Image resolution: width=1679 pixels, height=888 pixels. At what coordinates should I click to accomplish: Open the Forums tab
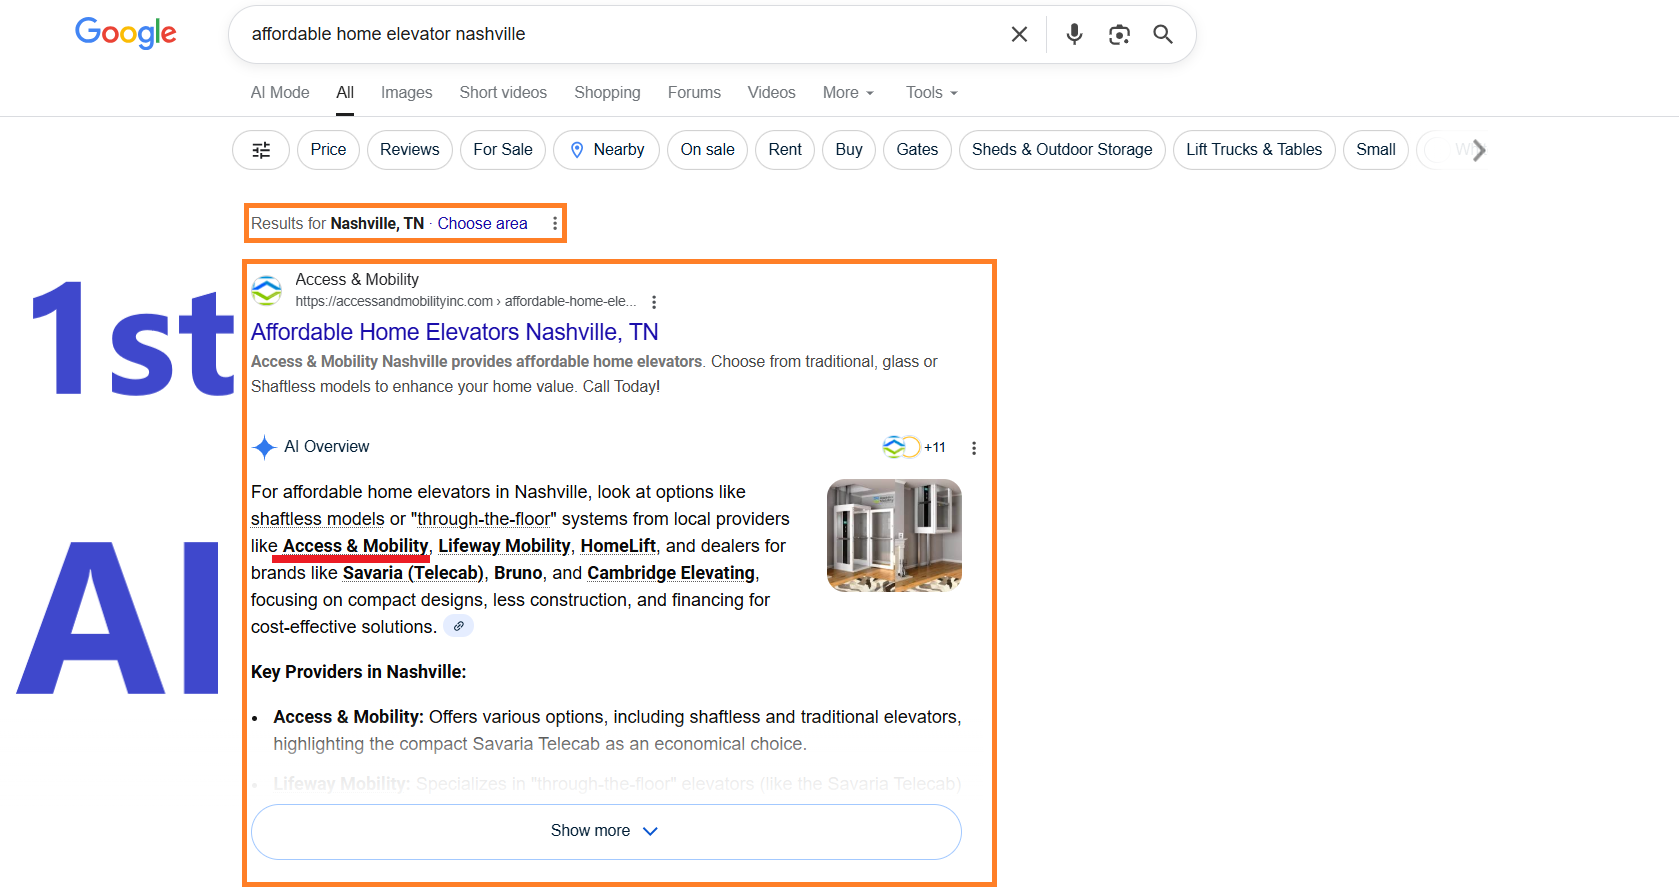pos(694,92)
